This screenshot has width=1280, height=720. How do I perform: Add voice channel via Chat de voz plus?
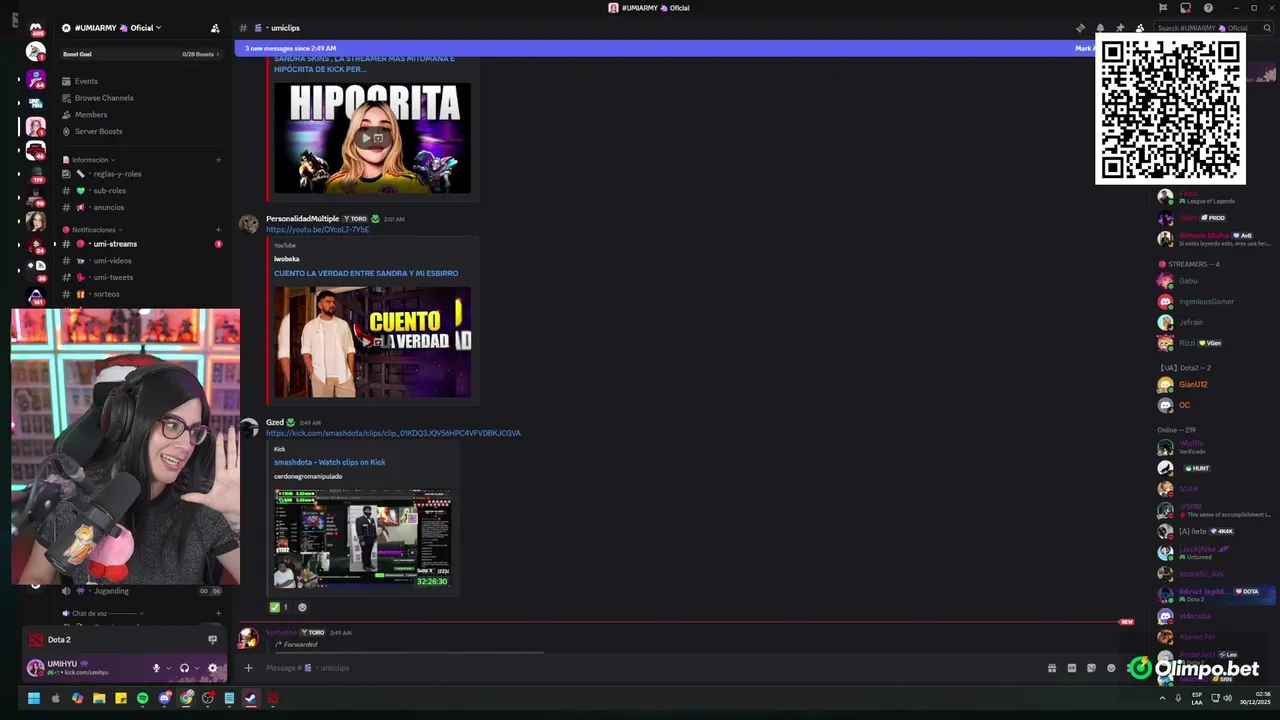pos(218,613)
